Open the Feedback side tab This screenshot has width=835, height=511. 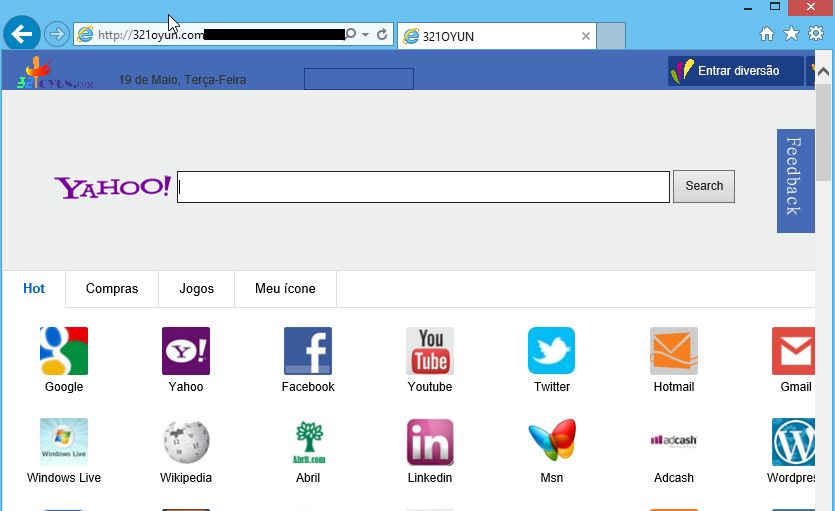point(796,181)
